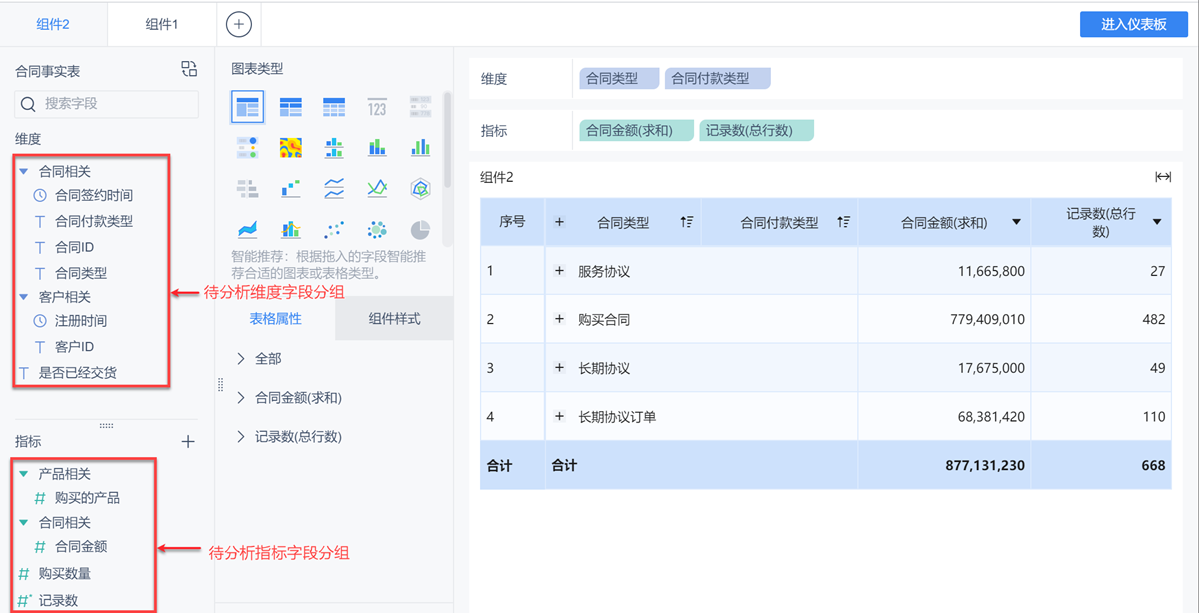Expand the 服务协议 row

pos(560,271)
